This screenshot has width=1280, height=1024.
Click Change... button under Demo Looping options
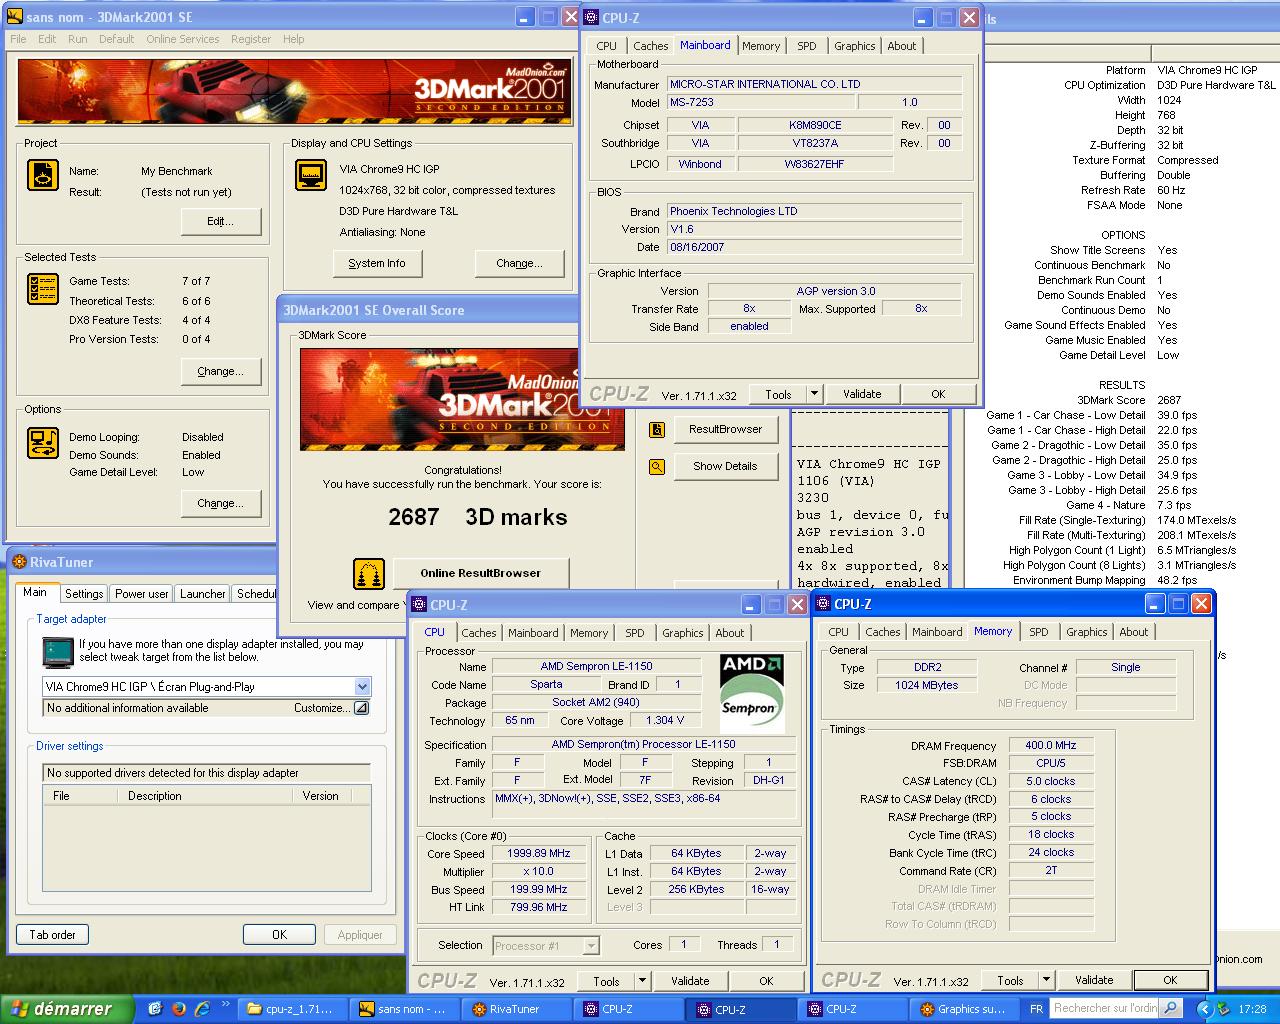[x=221, y=503]
